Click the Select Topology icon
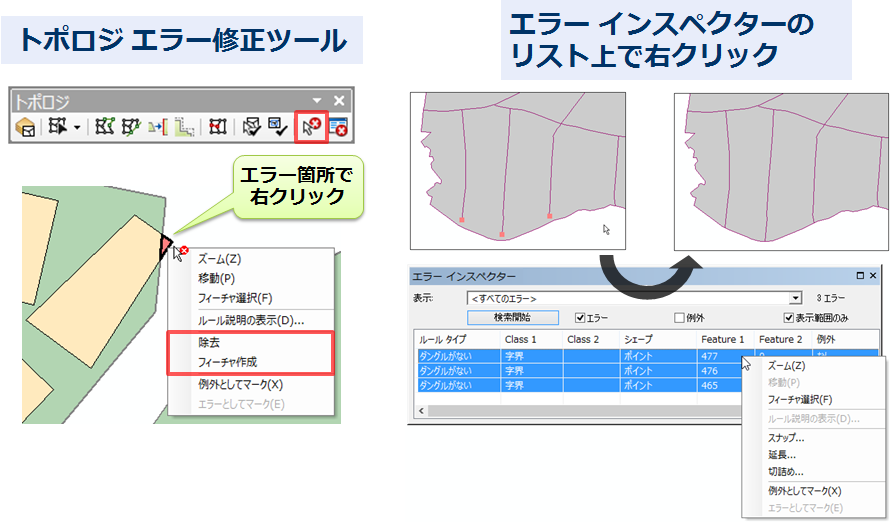890x522 pixels. pos(26,127)
